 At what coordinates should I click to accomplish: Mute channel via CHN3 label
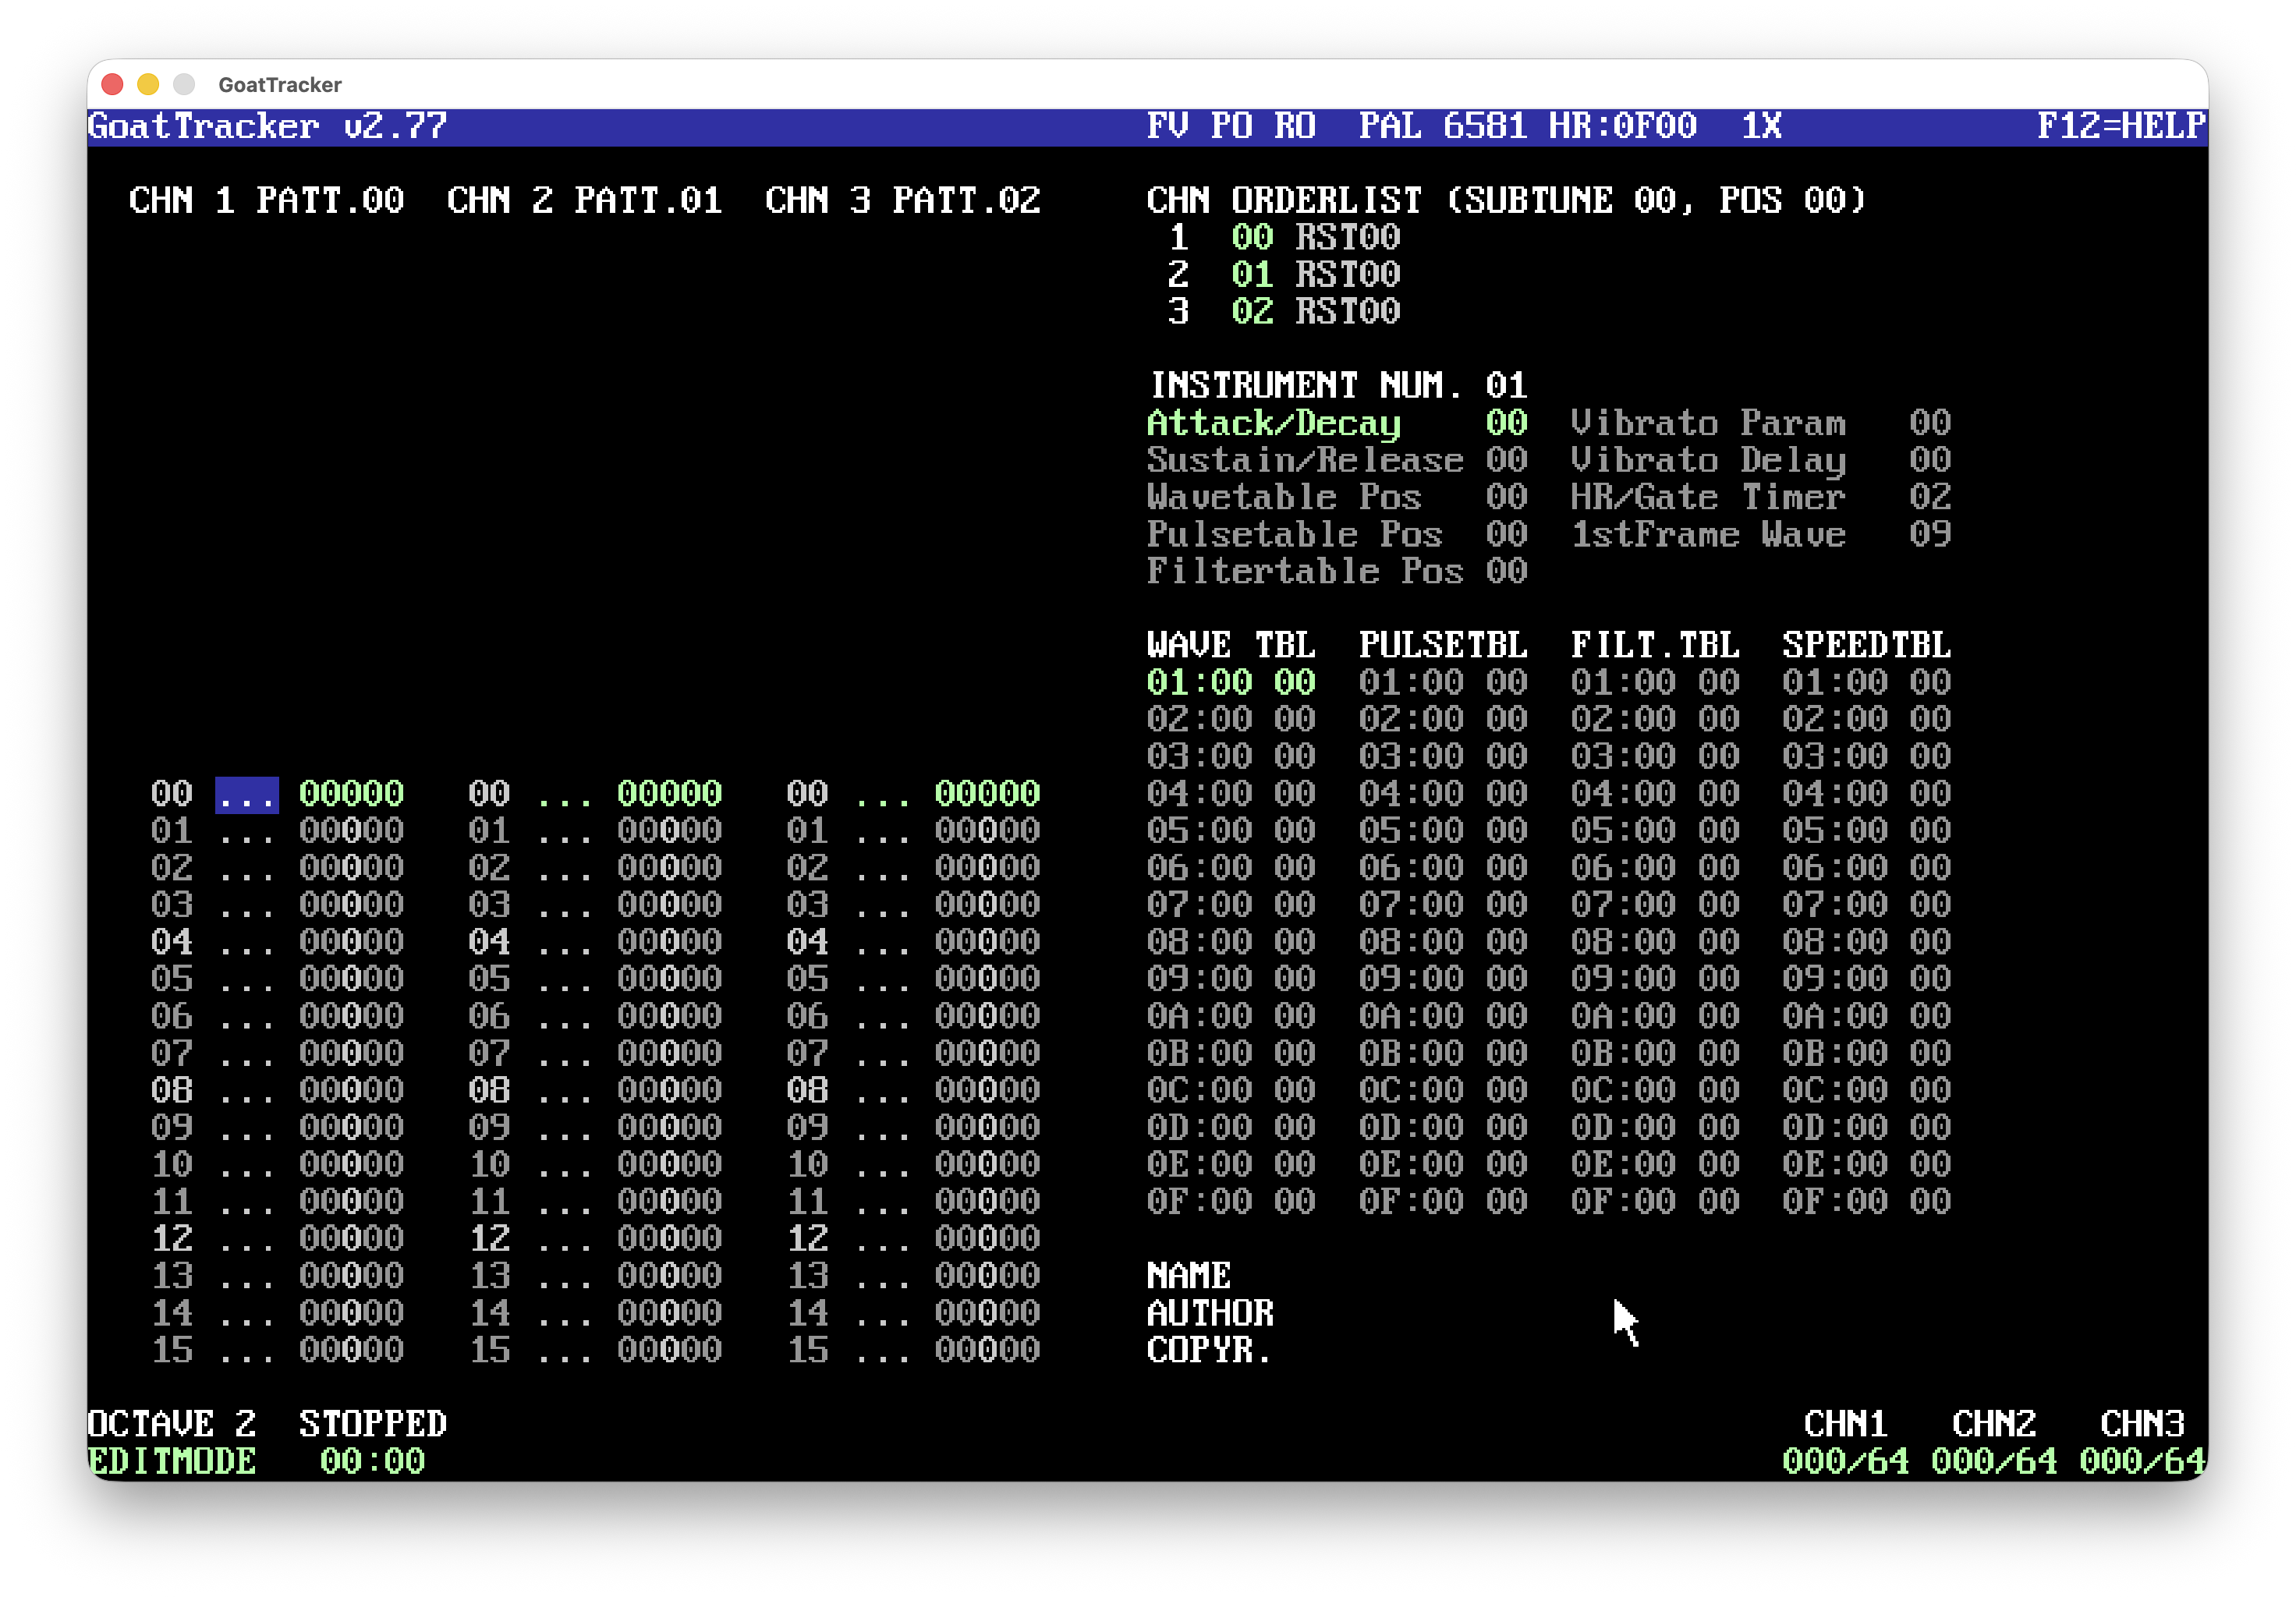[x=2142, y=1424]
